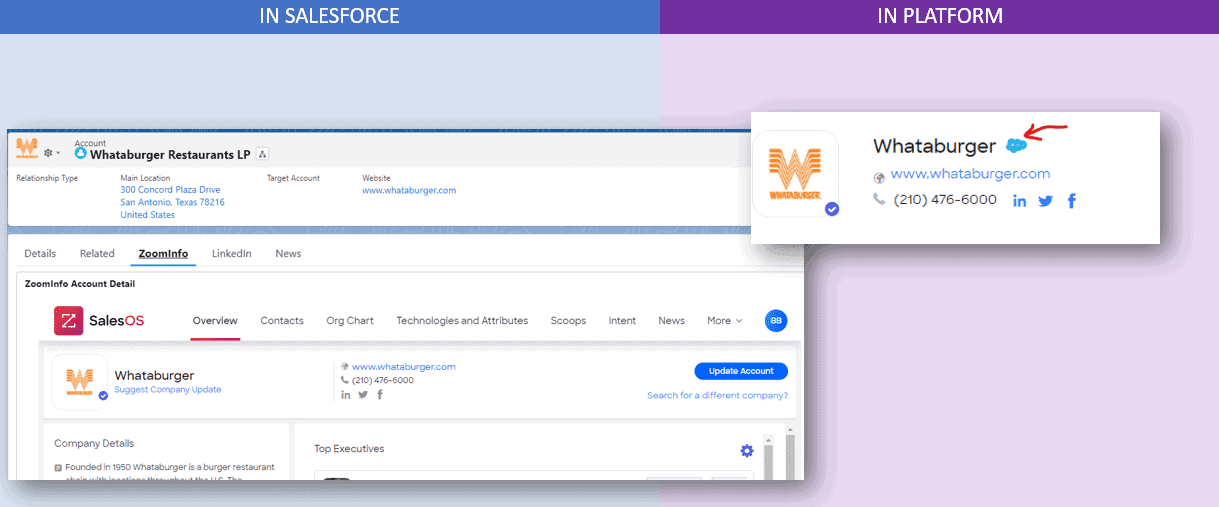Screen dimensions: 1219x507
Task: Click the Update Account button
Action: [x=741, y=371]
